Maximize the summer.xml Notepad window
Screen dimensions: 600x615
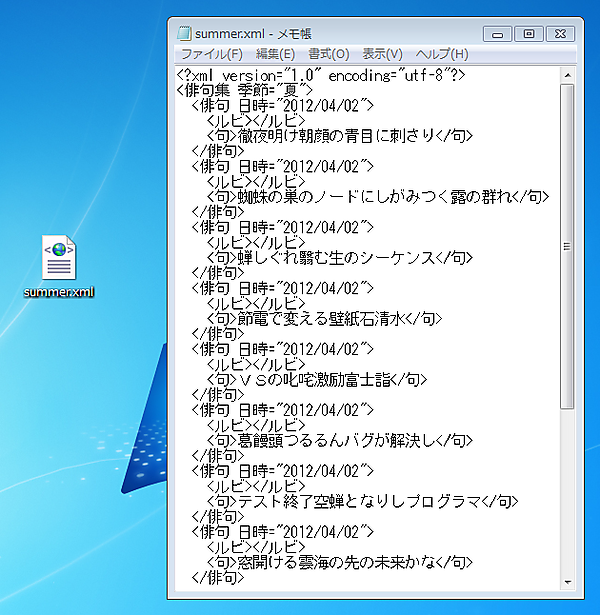(528, 34)
